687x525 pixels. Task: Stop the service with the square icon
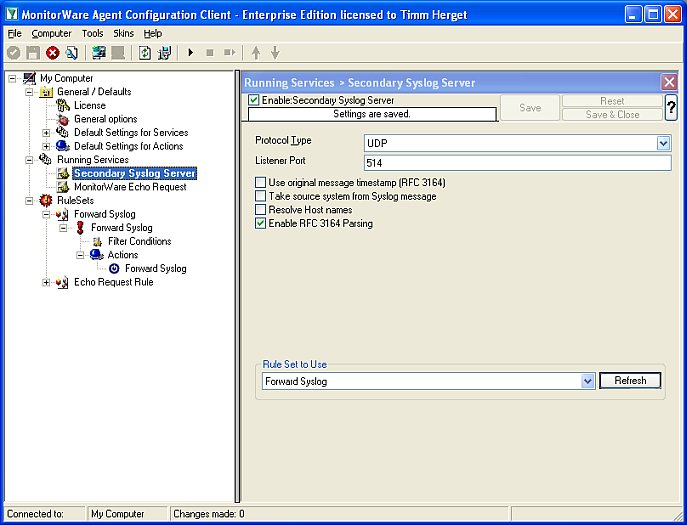(x=210, y=53)
